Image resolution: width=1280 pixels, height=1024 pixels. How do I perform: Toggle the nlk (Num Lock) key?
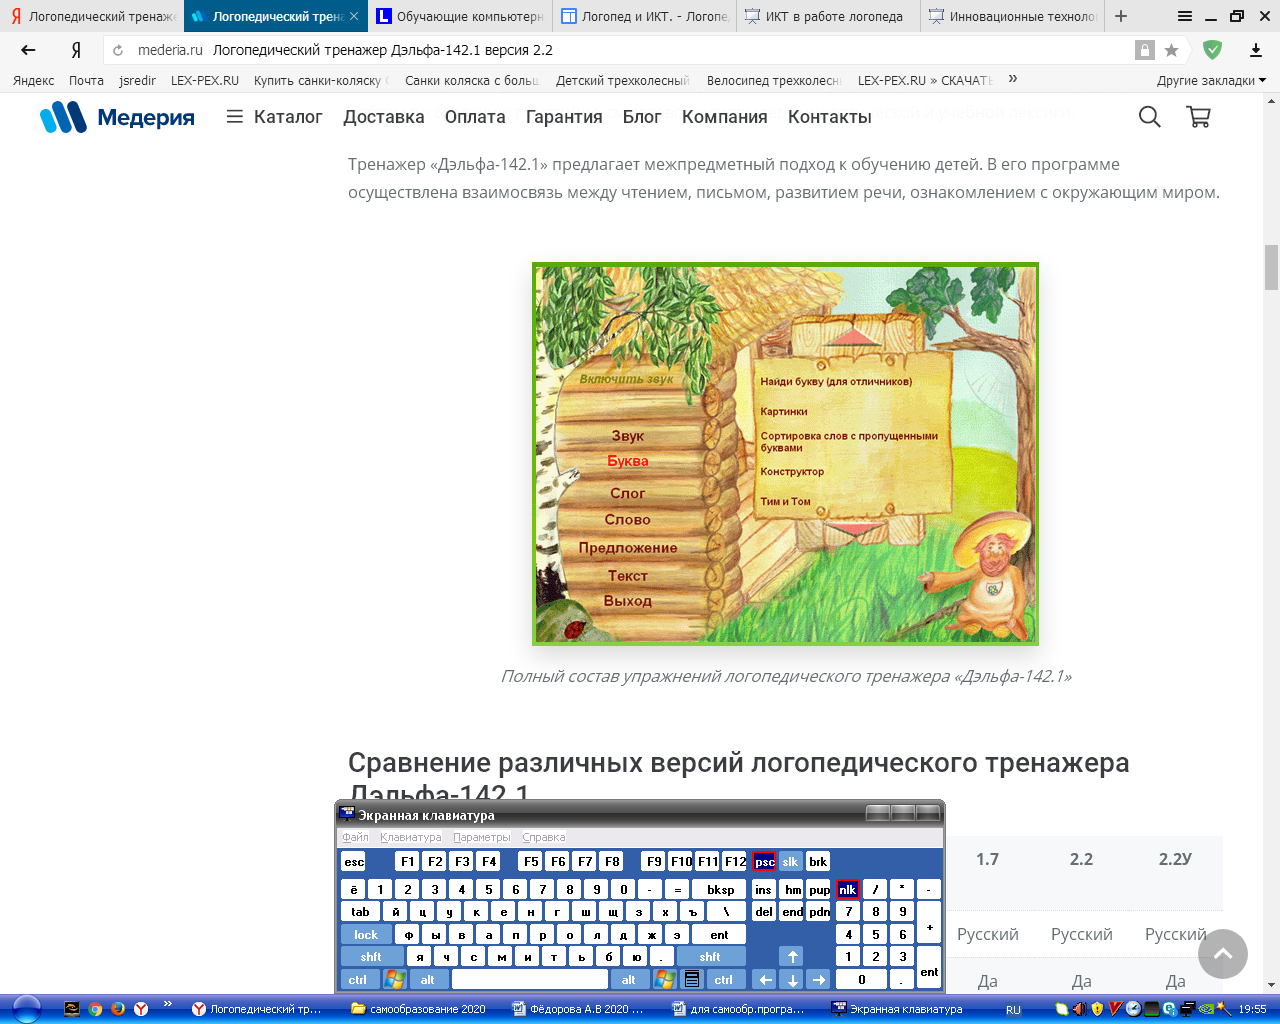click(847, 889)
